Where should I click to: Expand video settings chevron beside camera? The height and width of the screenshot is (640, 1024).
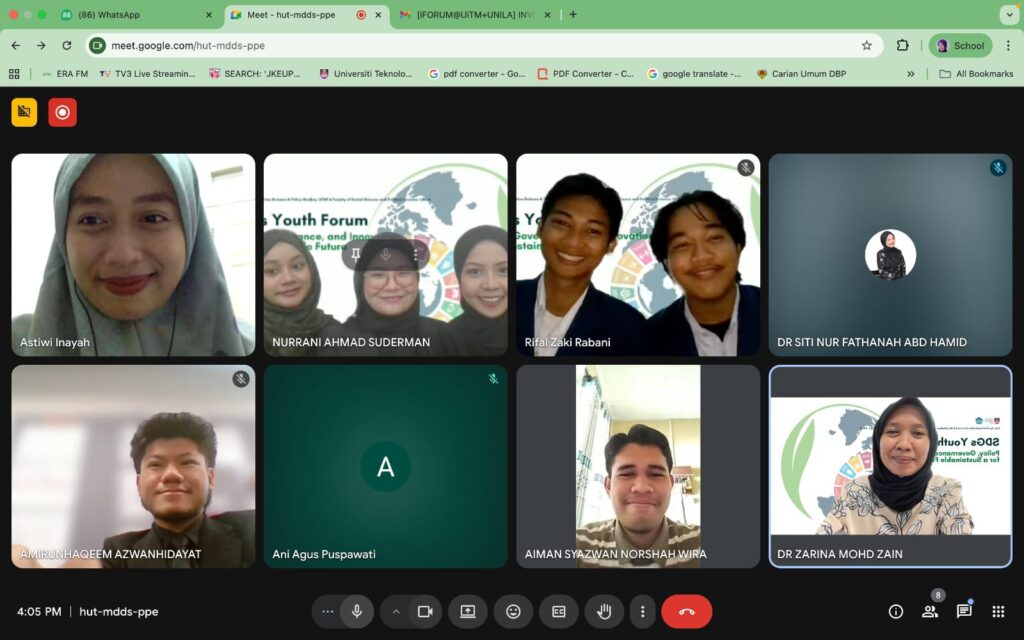pyautogui.click(x=396, y=611)
